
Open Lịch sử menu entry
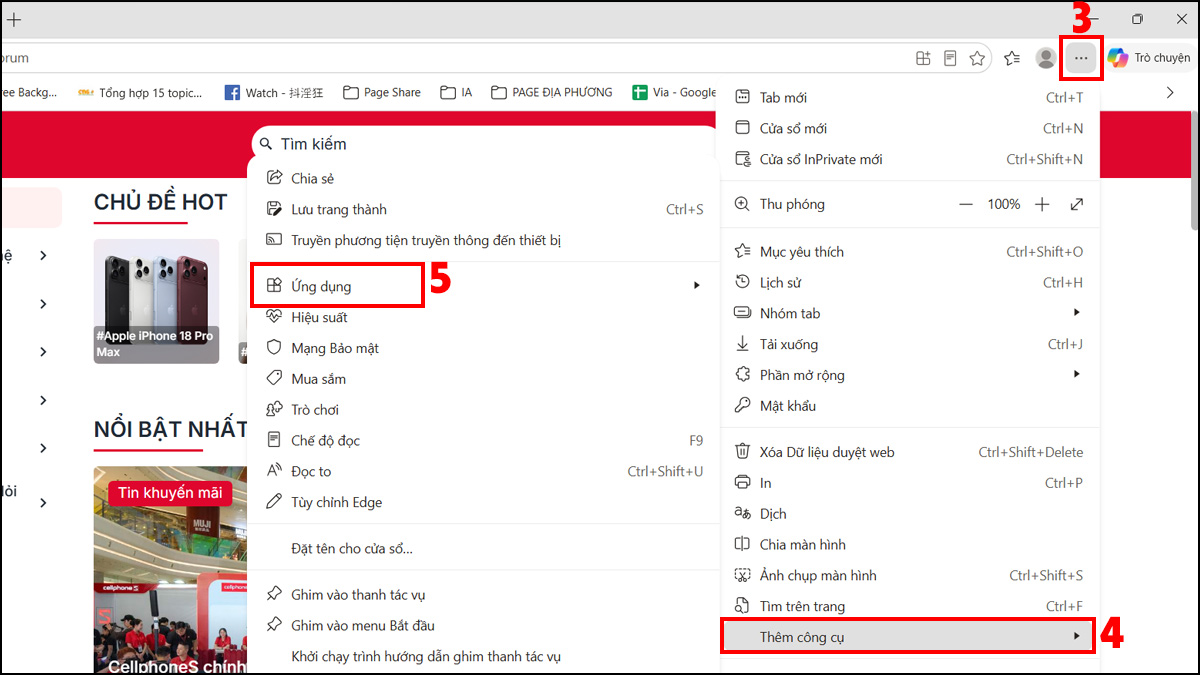909,283
